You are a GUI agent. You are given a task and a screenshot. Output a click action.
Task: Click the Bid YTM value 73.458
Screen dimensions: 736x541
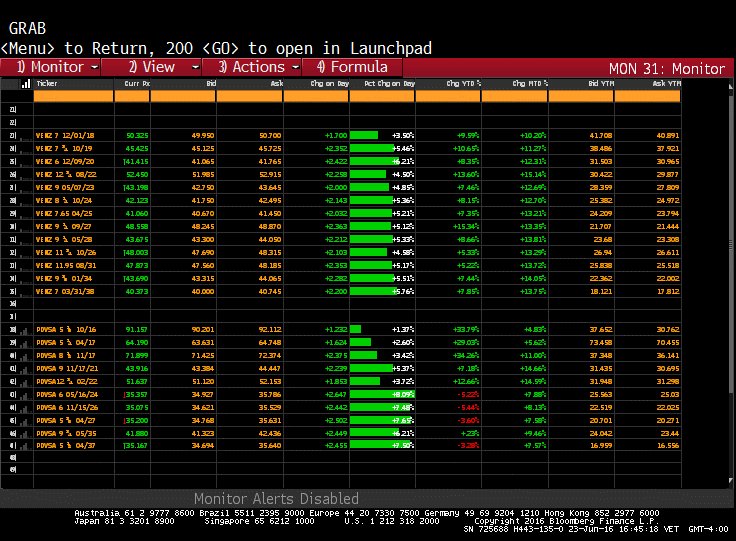coord(601,343)
